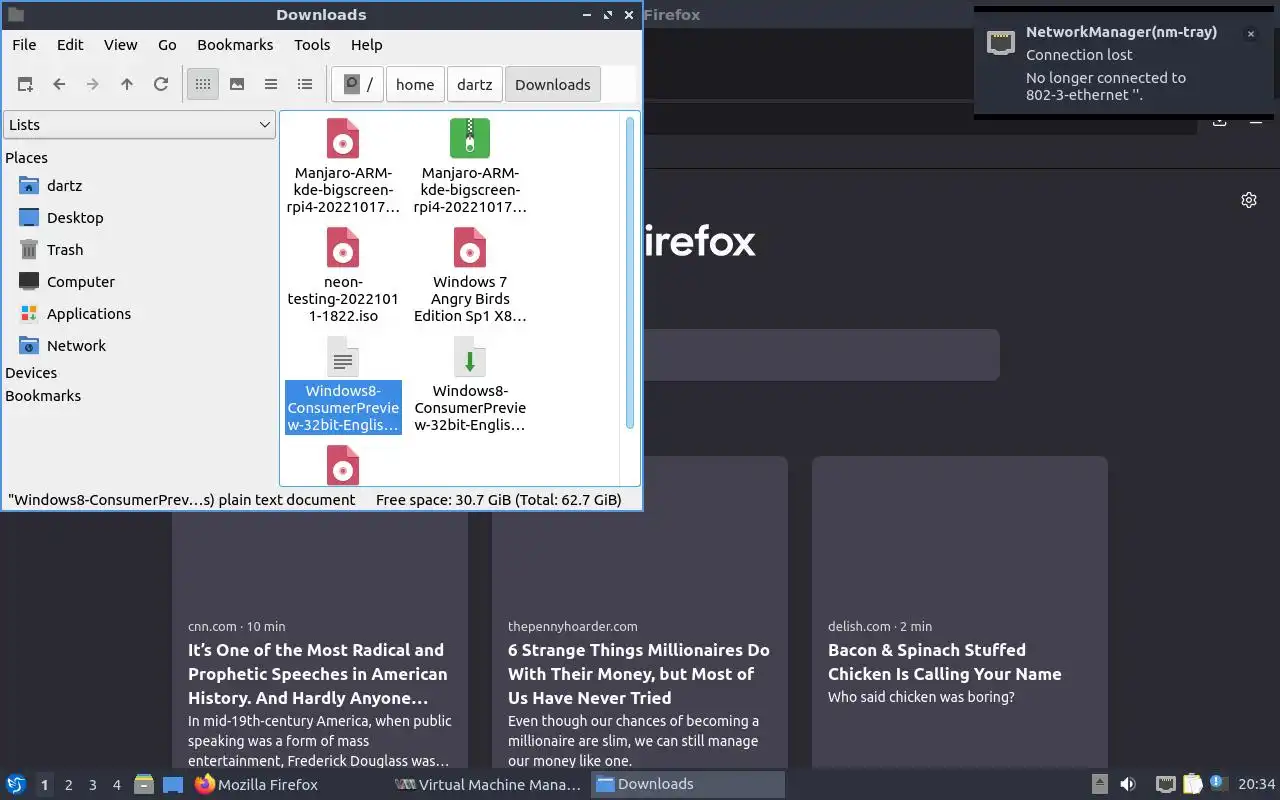
Task: Switch to icon view mode
Action: click(203, 85)
